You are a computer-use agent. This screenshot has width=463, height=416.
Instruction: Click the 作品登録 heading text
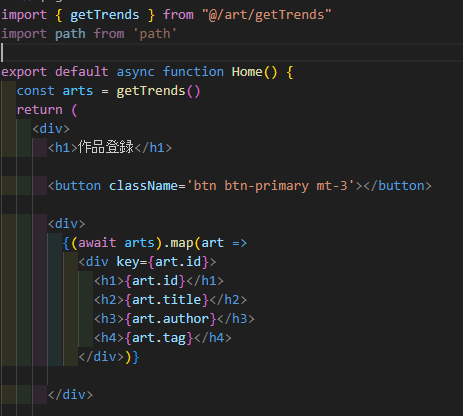click(x=106, y=147)
